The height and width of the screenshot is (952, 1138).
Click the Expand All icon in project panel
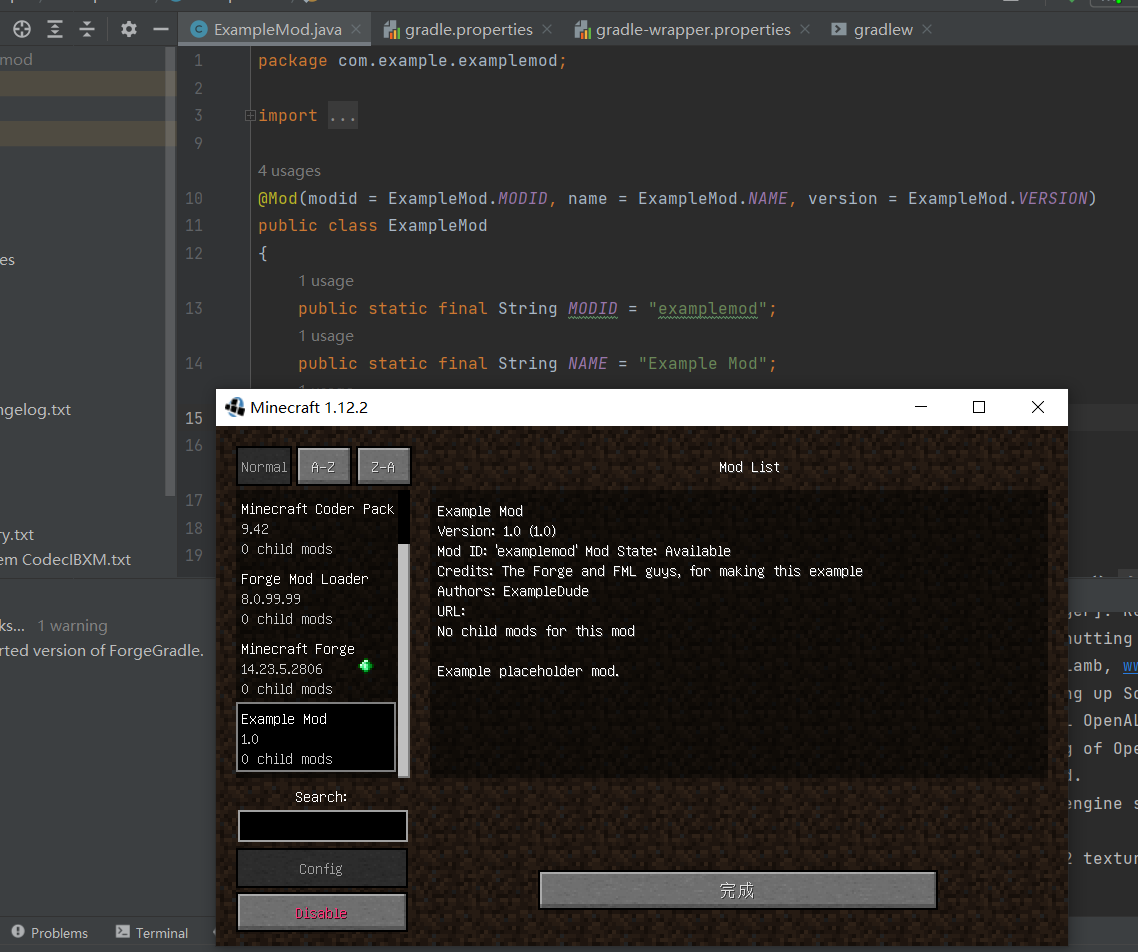[55, 29]
